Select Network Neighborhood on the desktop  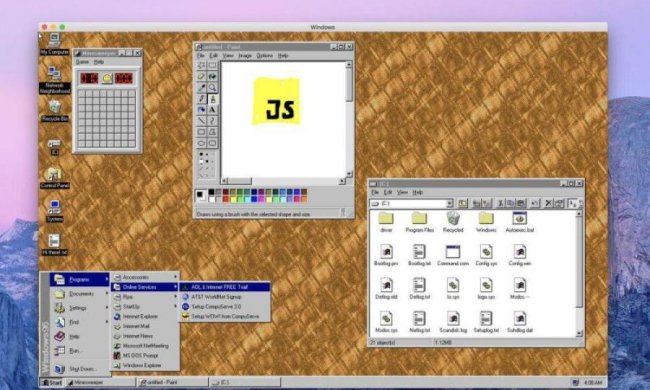click(x=55, y=80)
